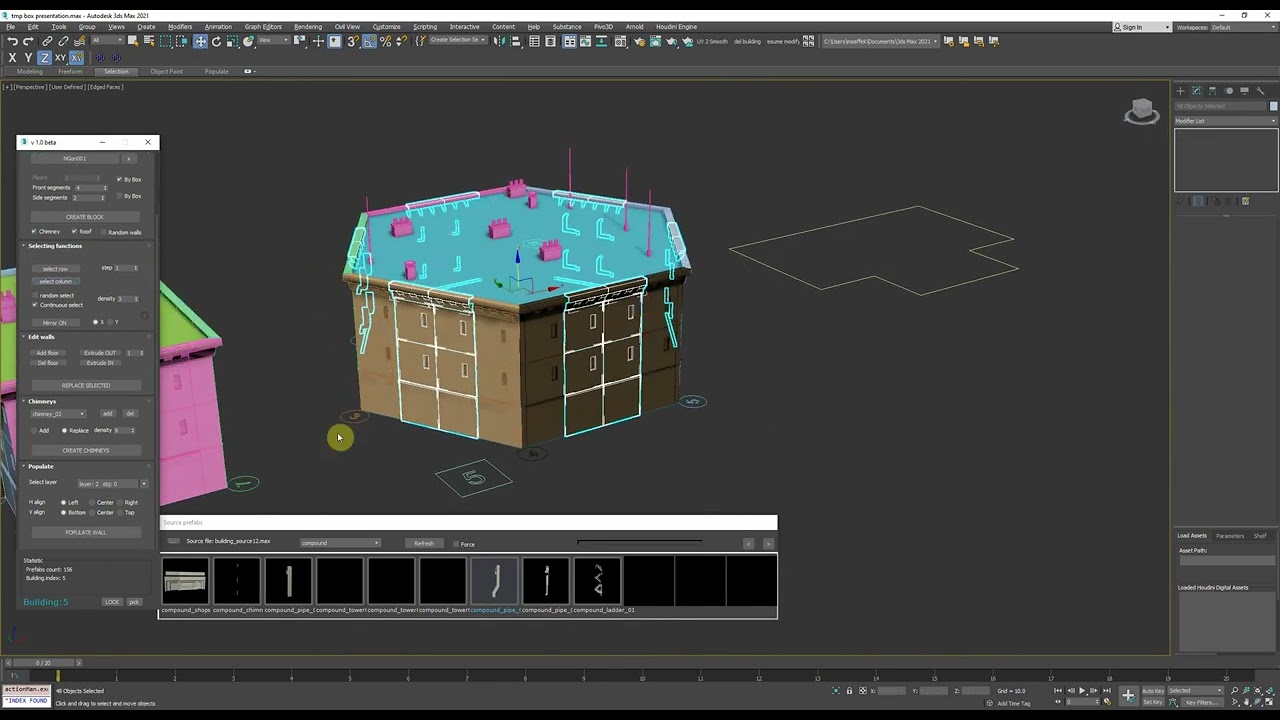The width and height of the screenshot is (1280, 720).
Task: Open the Modifiers menu
Action: 180,27
